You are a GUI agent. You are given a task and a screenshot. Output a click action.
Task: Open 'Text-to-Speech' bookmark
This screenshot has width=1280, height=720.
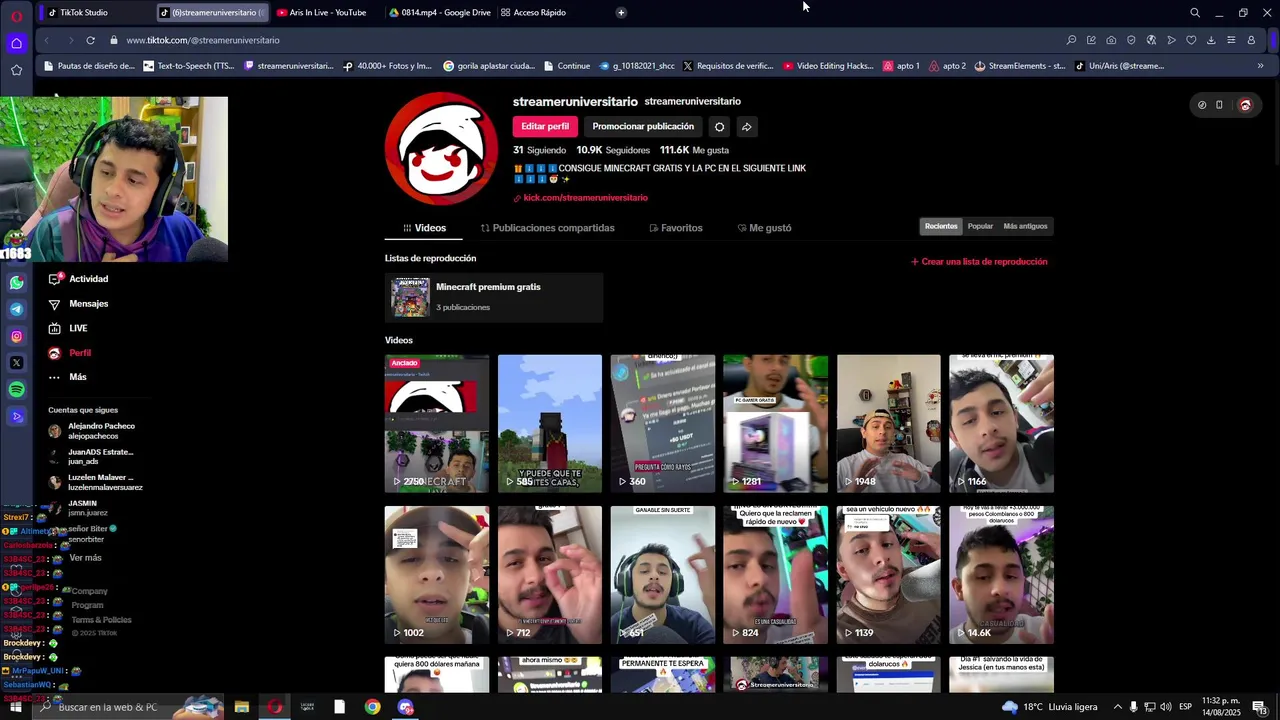pyautogui.click(x=189, y=66)
